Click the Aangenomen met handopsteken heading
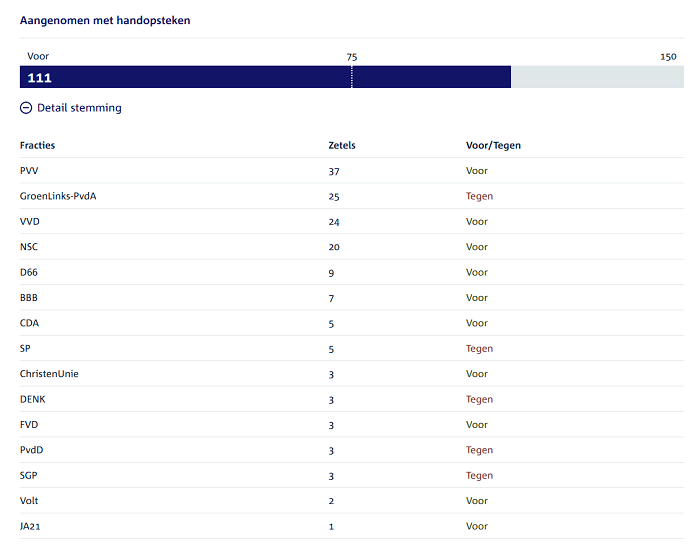This screenshot has height=553, width=700. [x=105, y=21]
